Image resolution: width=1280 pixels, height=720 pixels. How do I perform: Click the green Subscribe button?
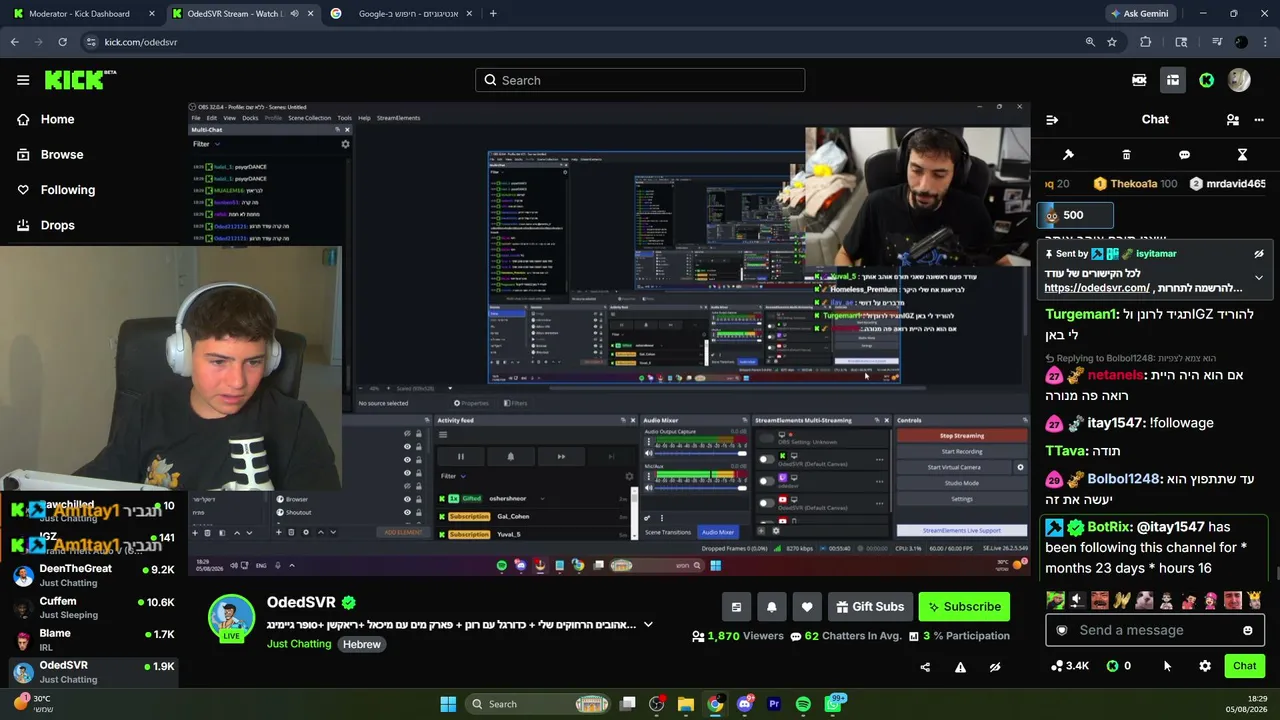coord(964,607)
